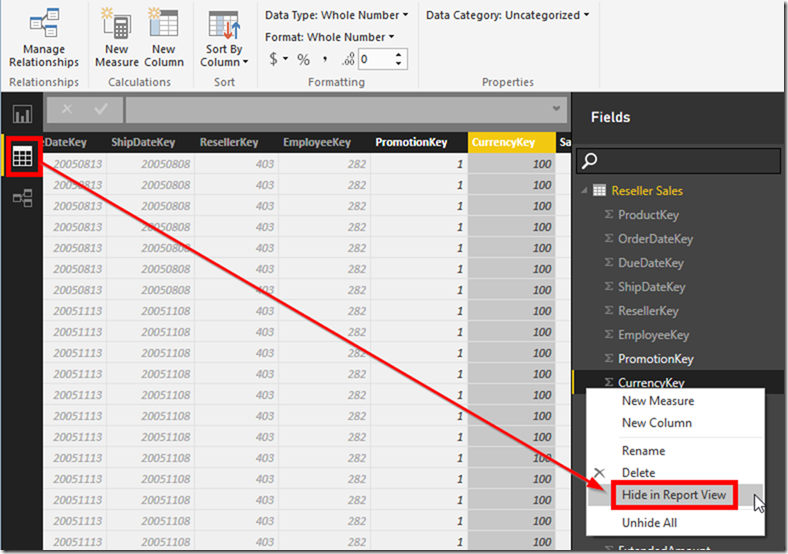Expand the formula bar chevron
788x554 pixels.
tap(556, 109)
